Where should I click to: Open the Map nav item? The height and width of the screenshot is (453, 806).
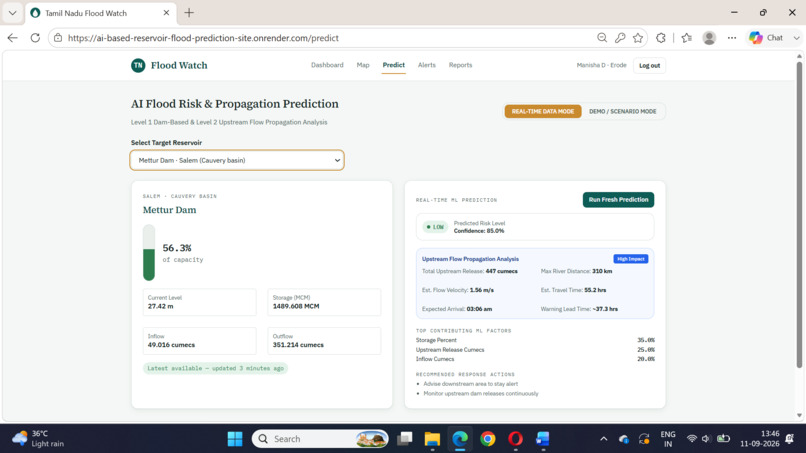coord(363,65)
